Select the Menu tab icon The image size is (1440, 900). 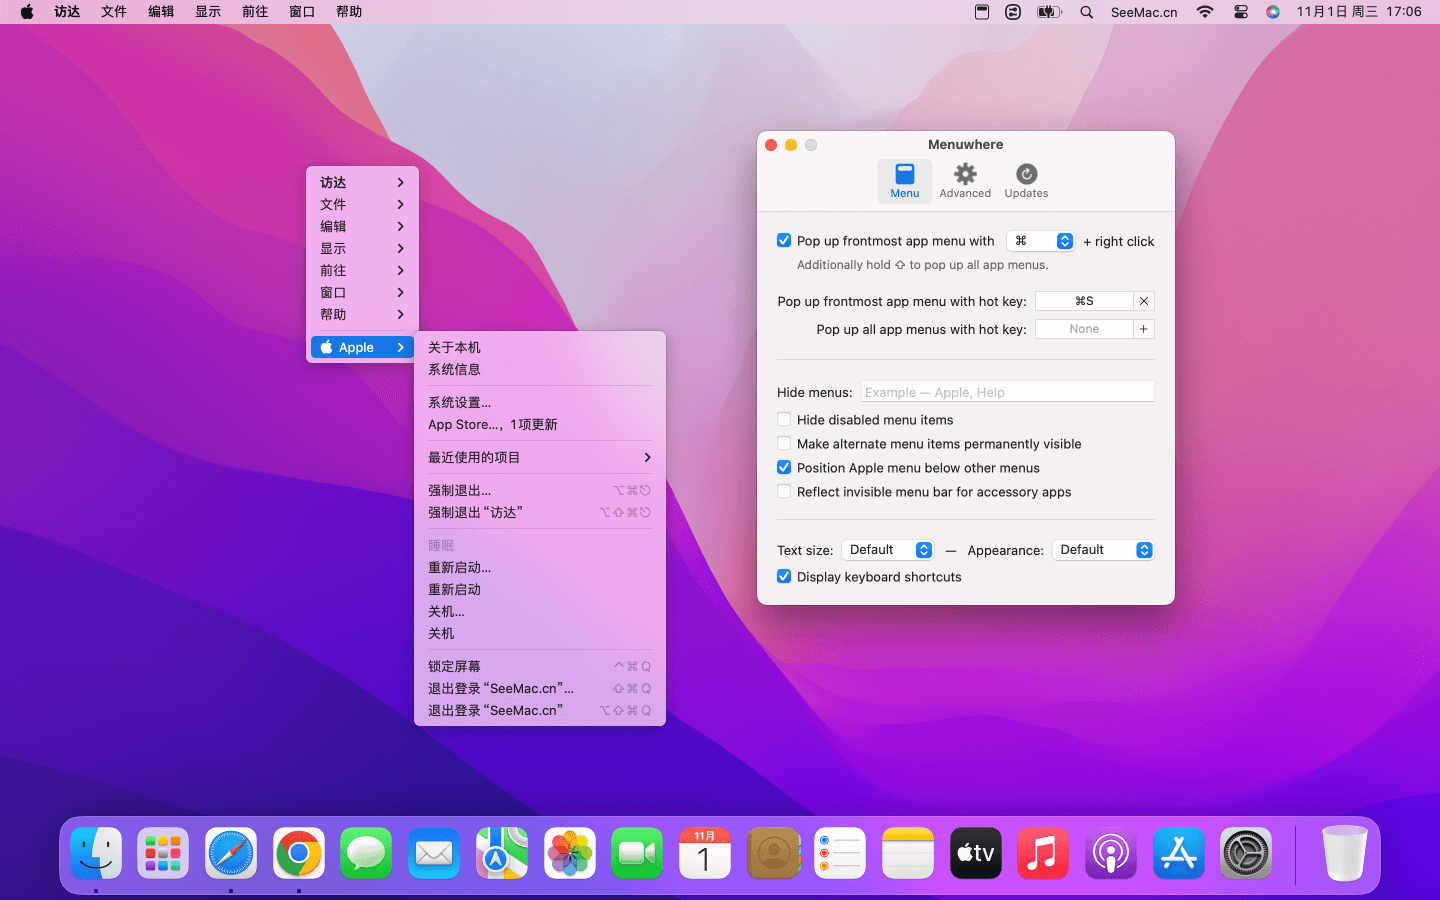(904, 175)
